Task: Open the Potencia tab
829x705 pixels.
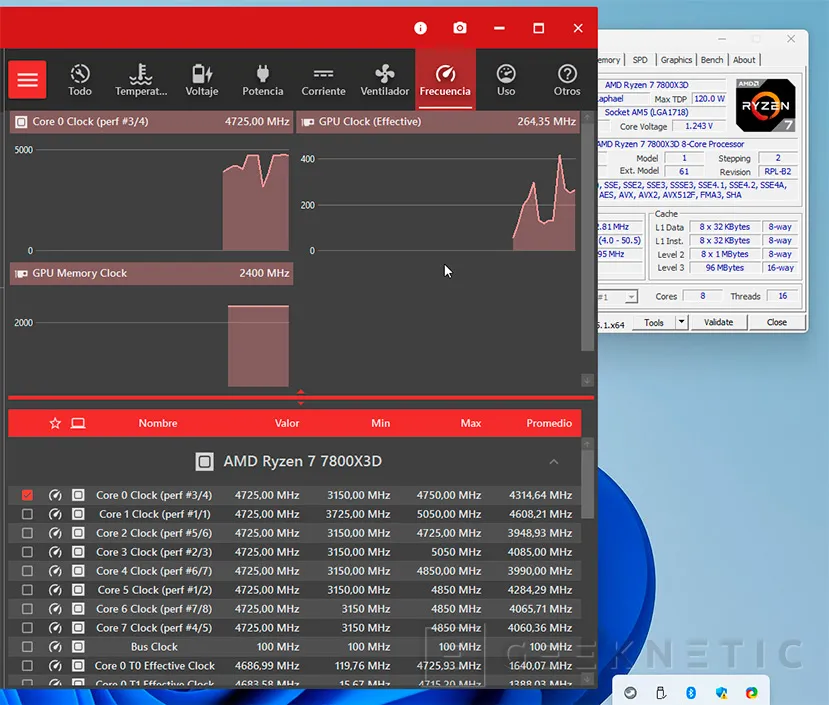Action: tap(263, 80)
